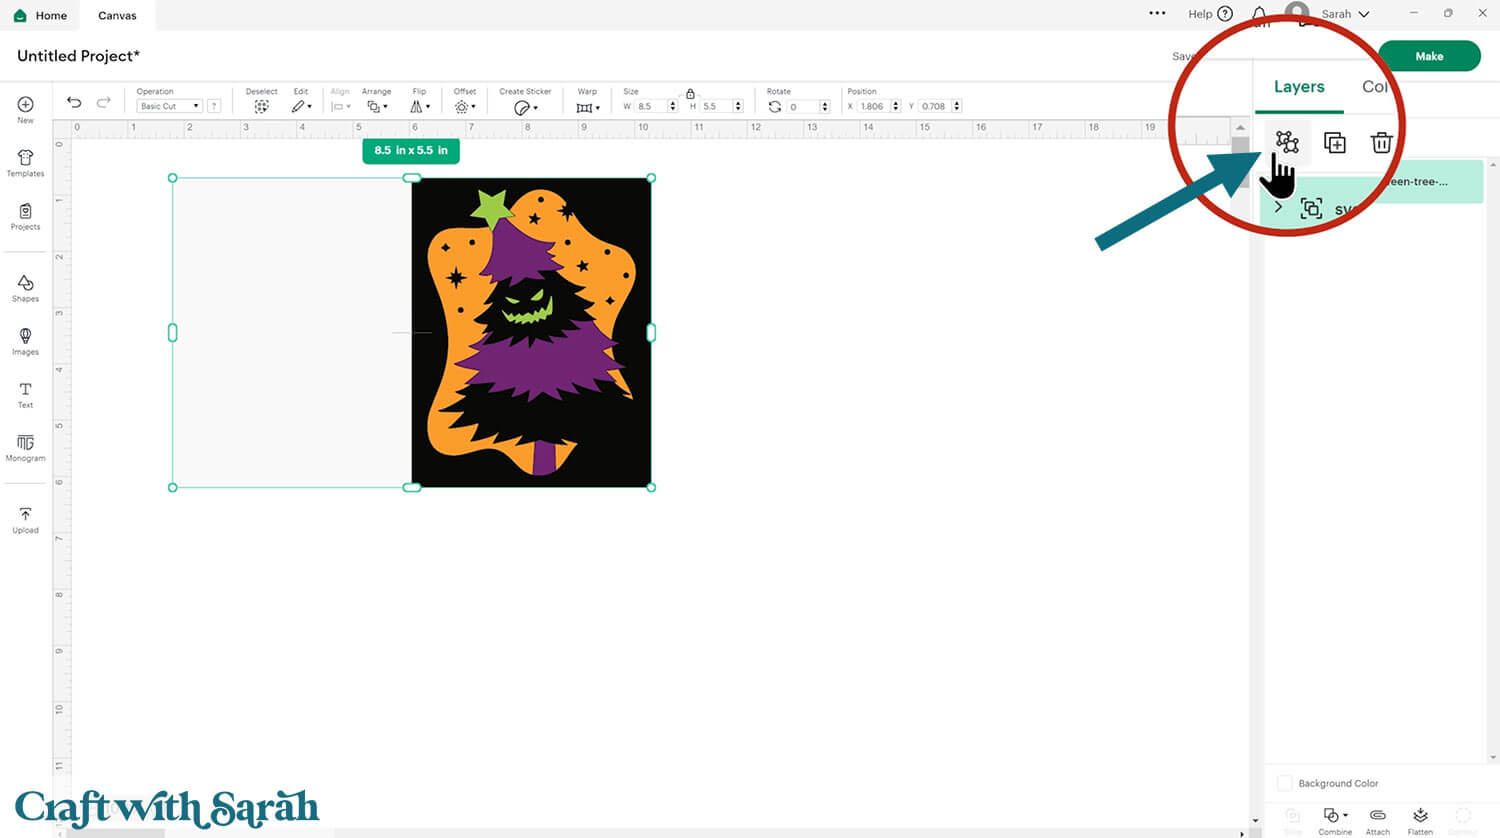
Task: Click the Position X field
Action: tap(873, 106)
